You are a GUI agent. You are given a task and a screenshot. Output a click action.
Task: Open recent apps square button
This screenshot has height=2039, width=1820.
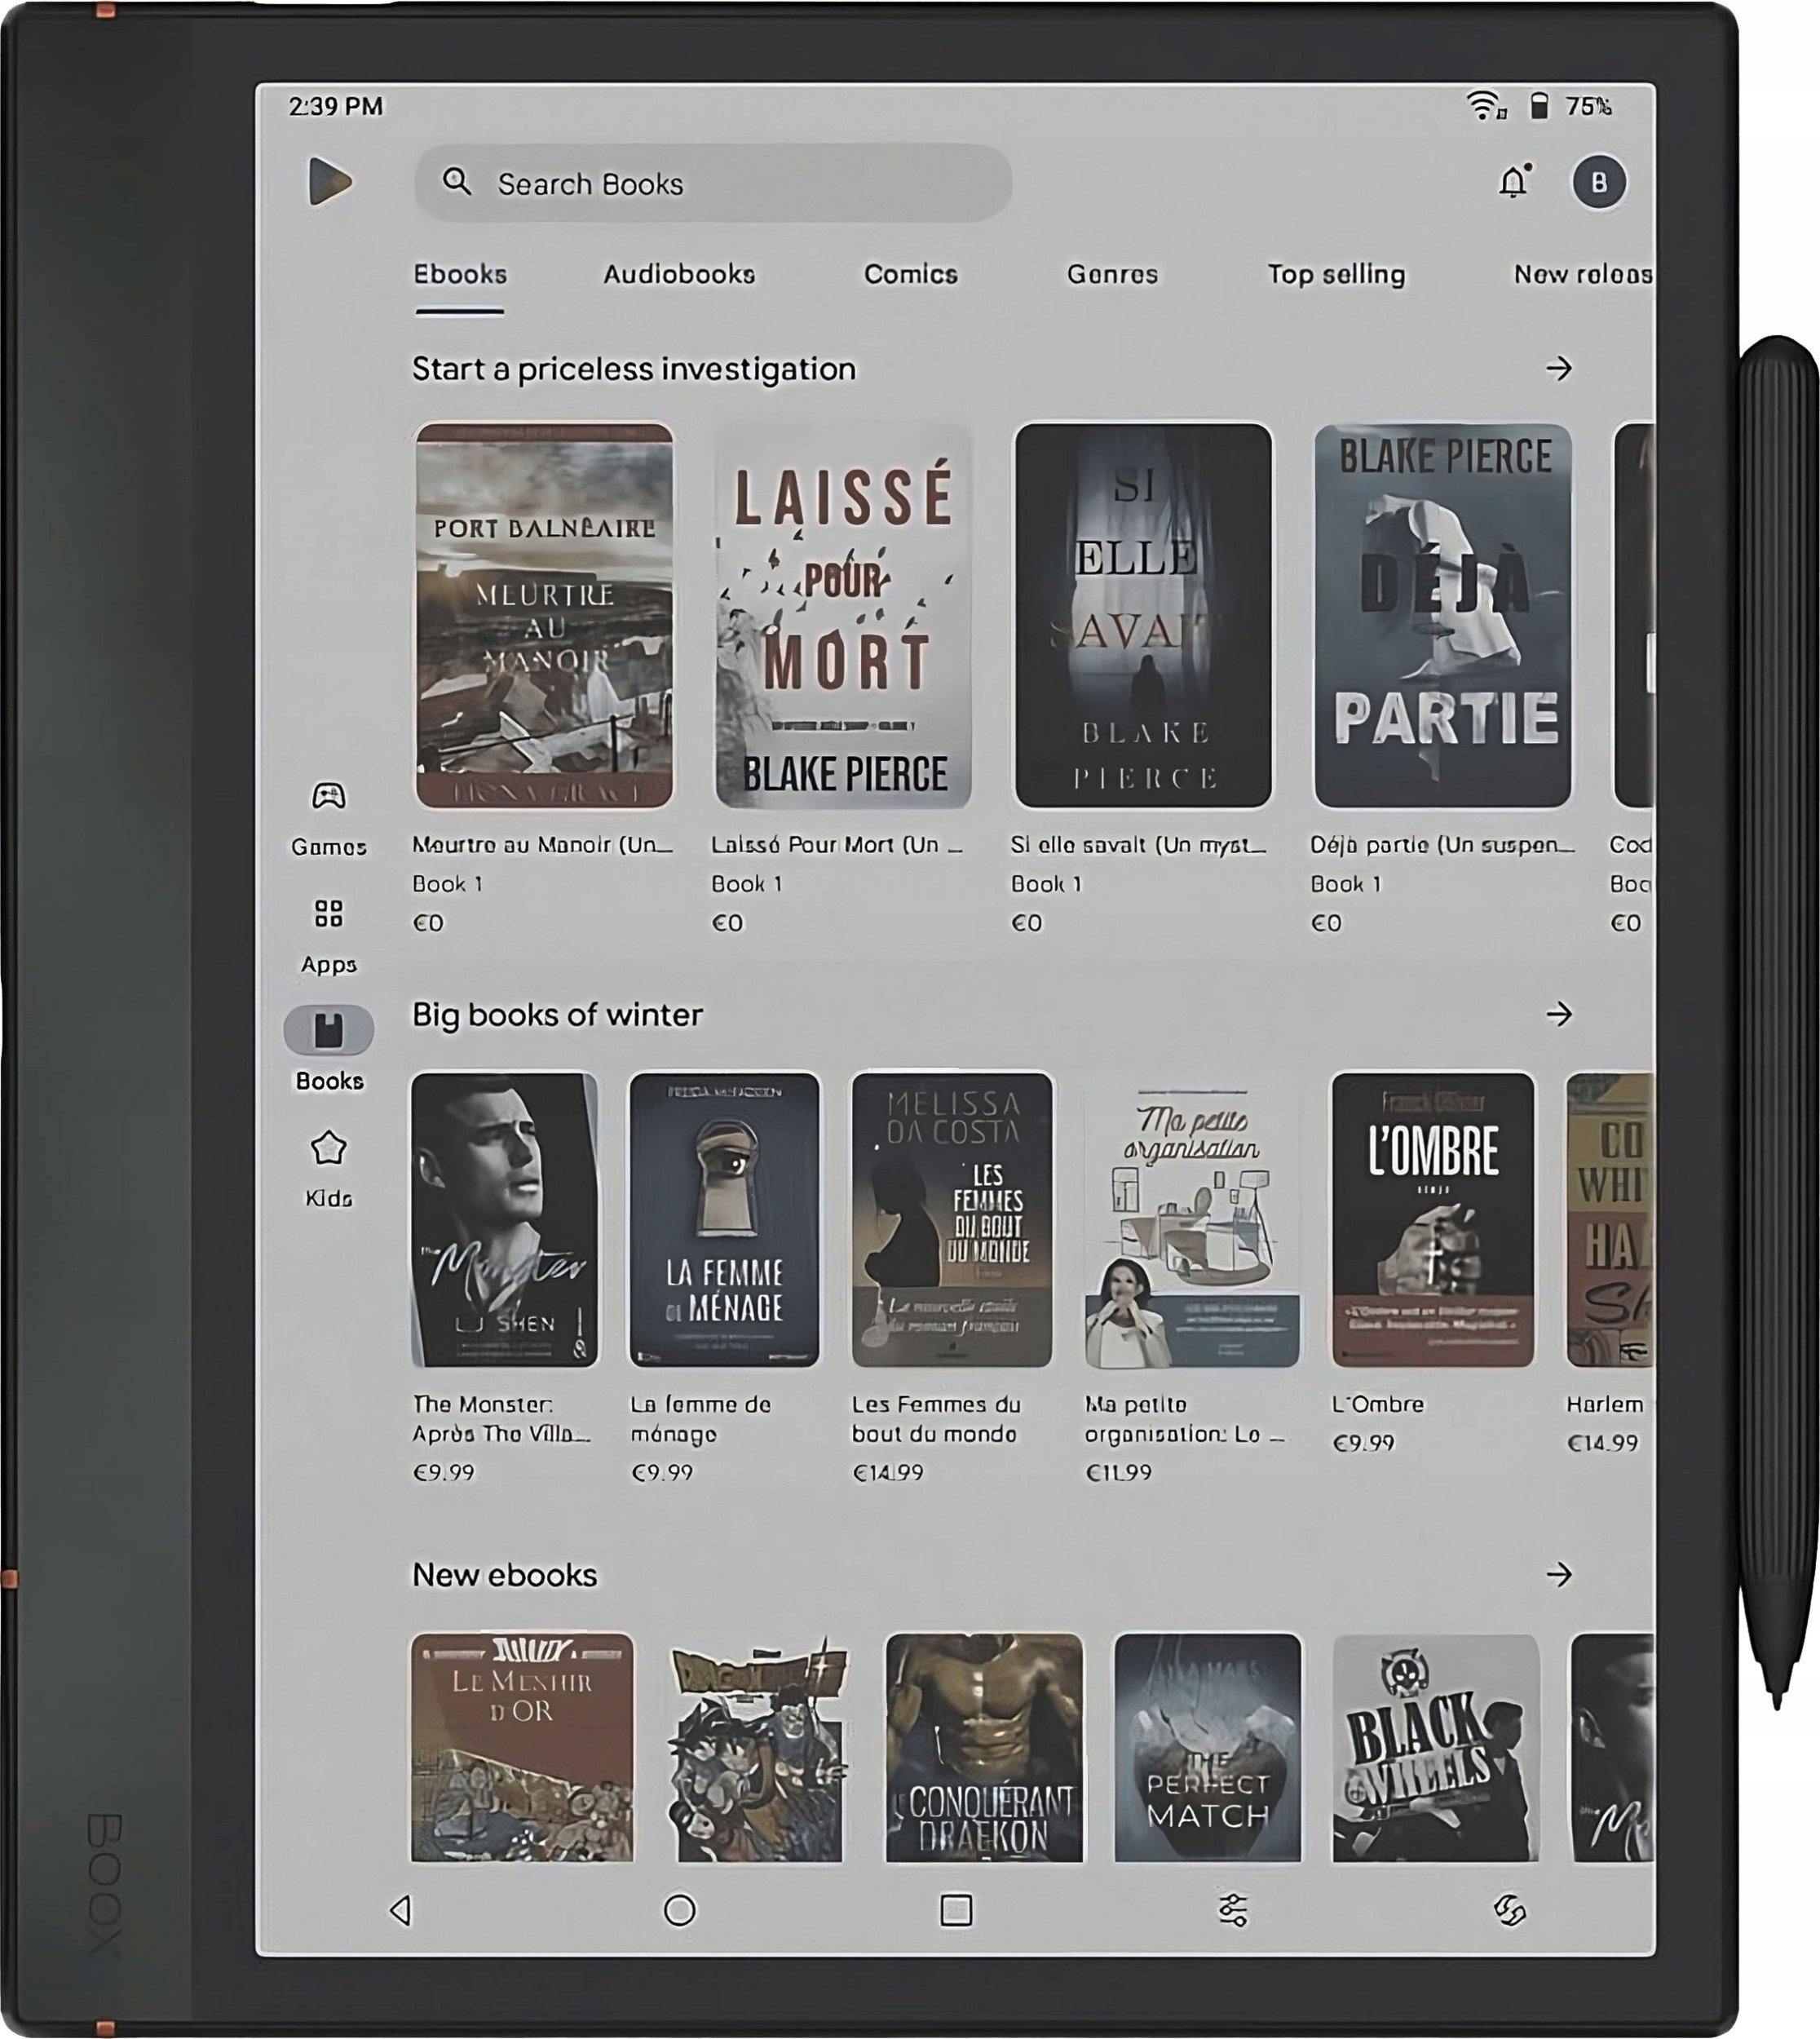coord(956,1910)
